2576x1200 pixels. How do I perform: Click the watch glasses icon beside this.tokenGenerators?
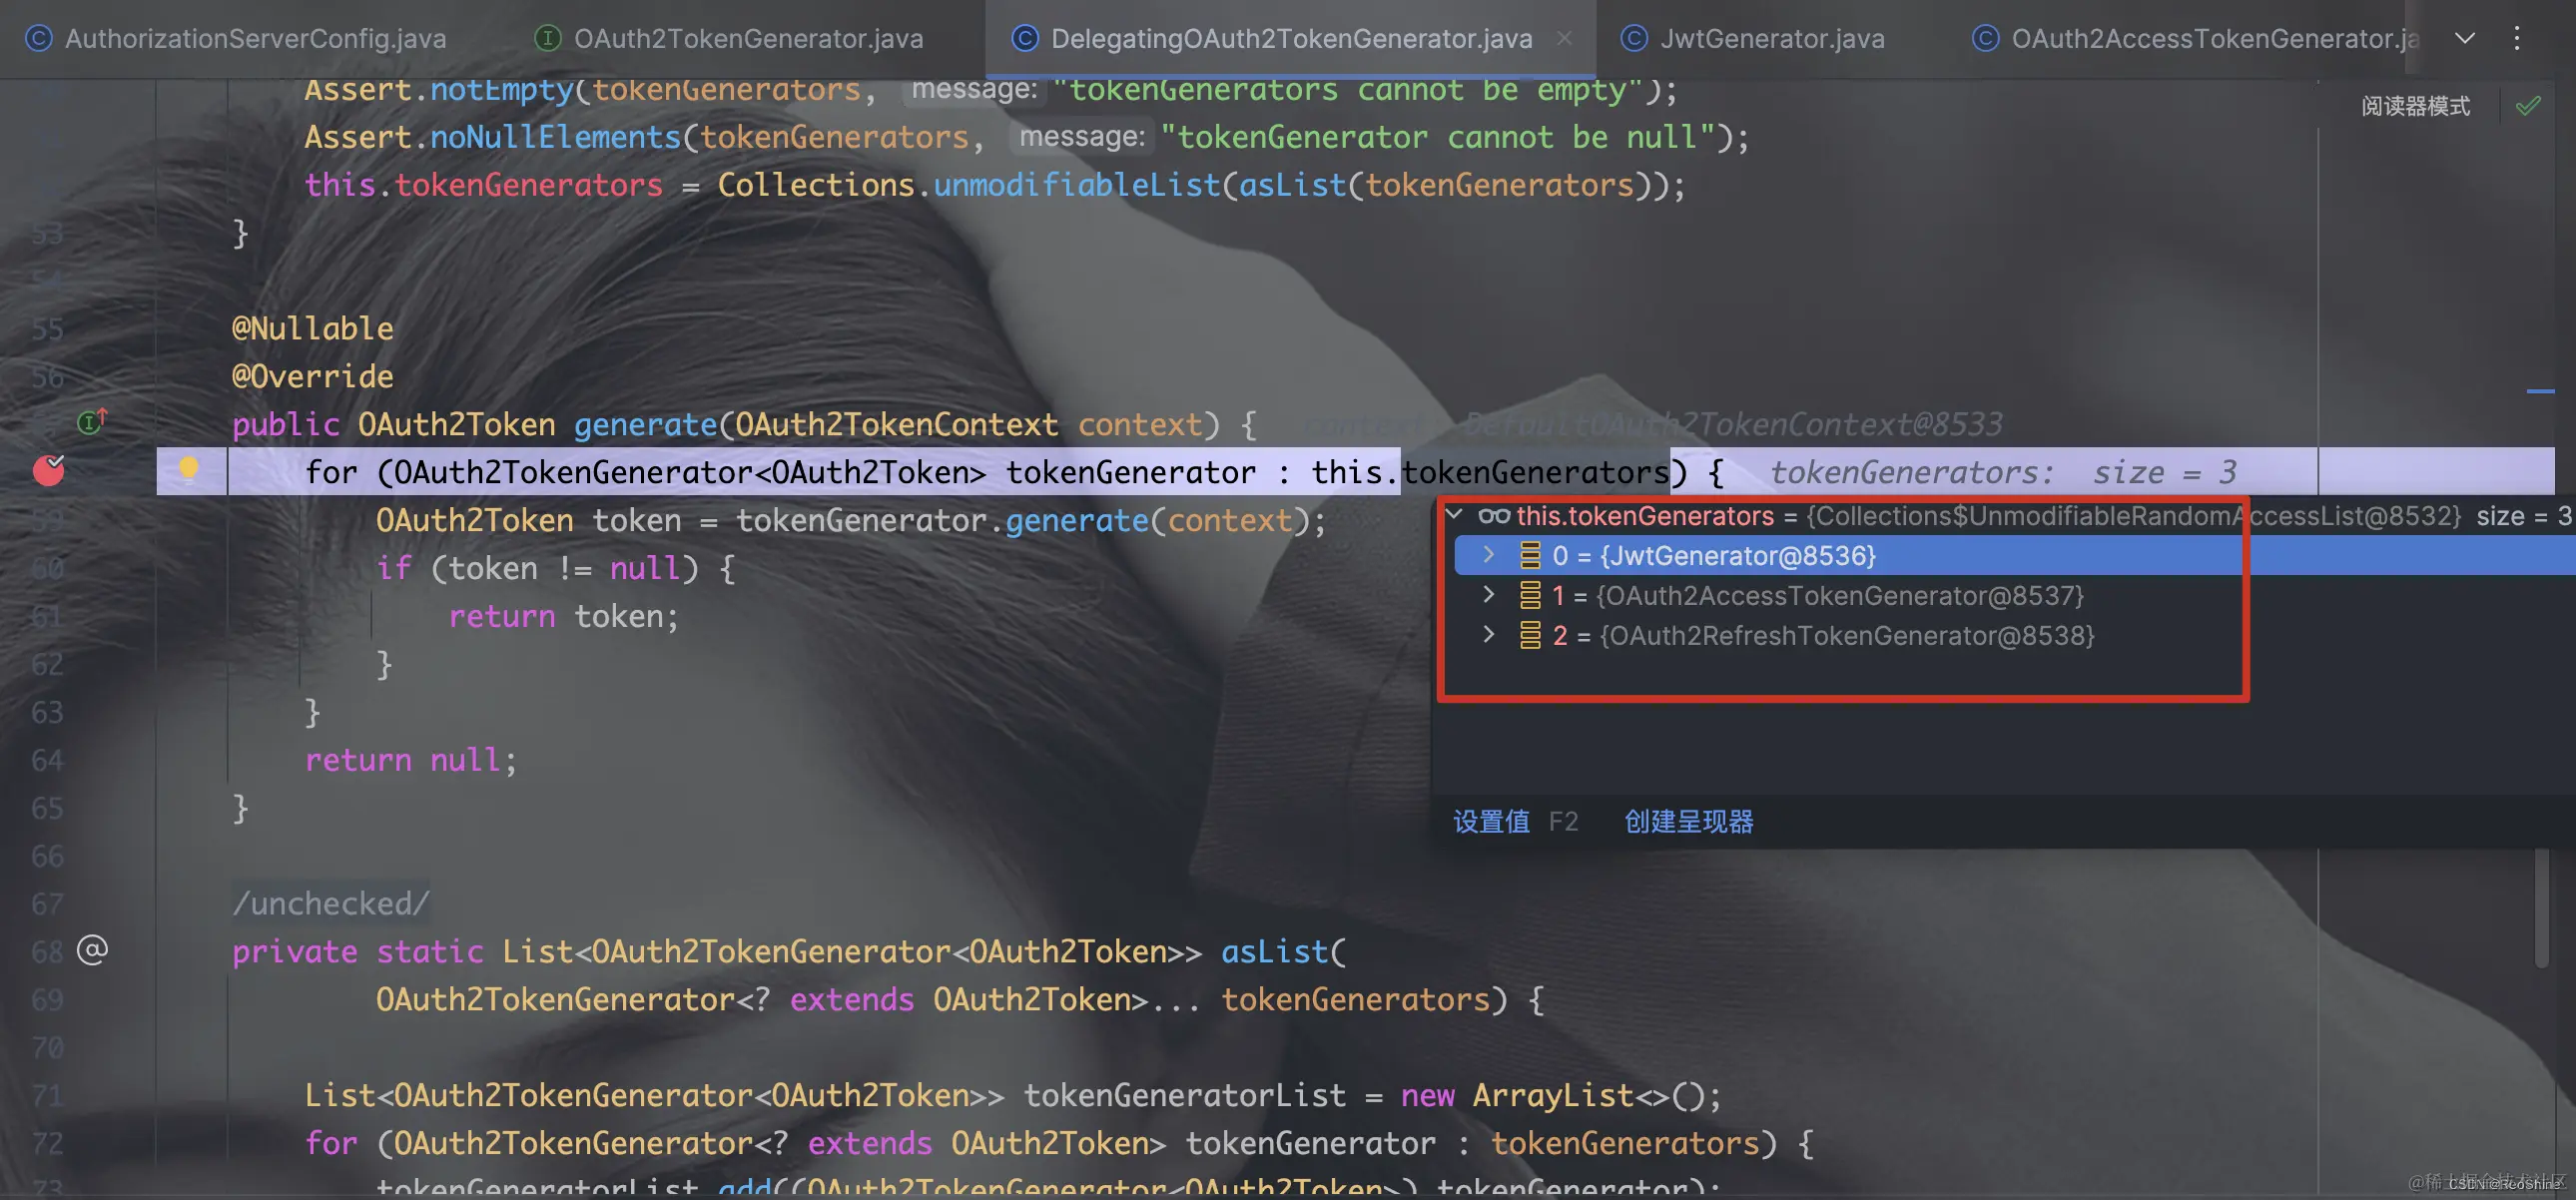point(1494,516)
